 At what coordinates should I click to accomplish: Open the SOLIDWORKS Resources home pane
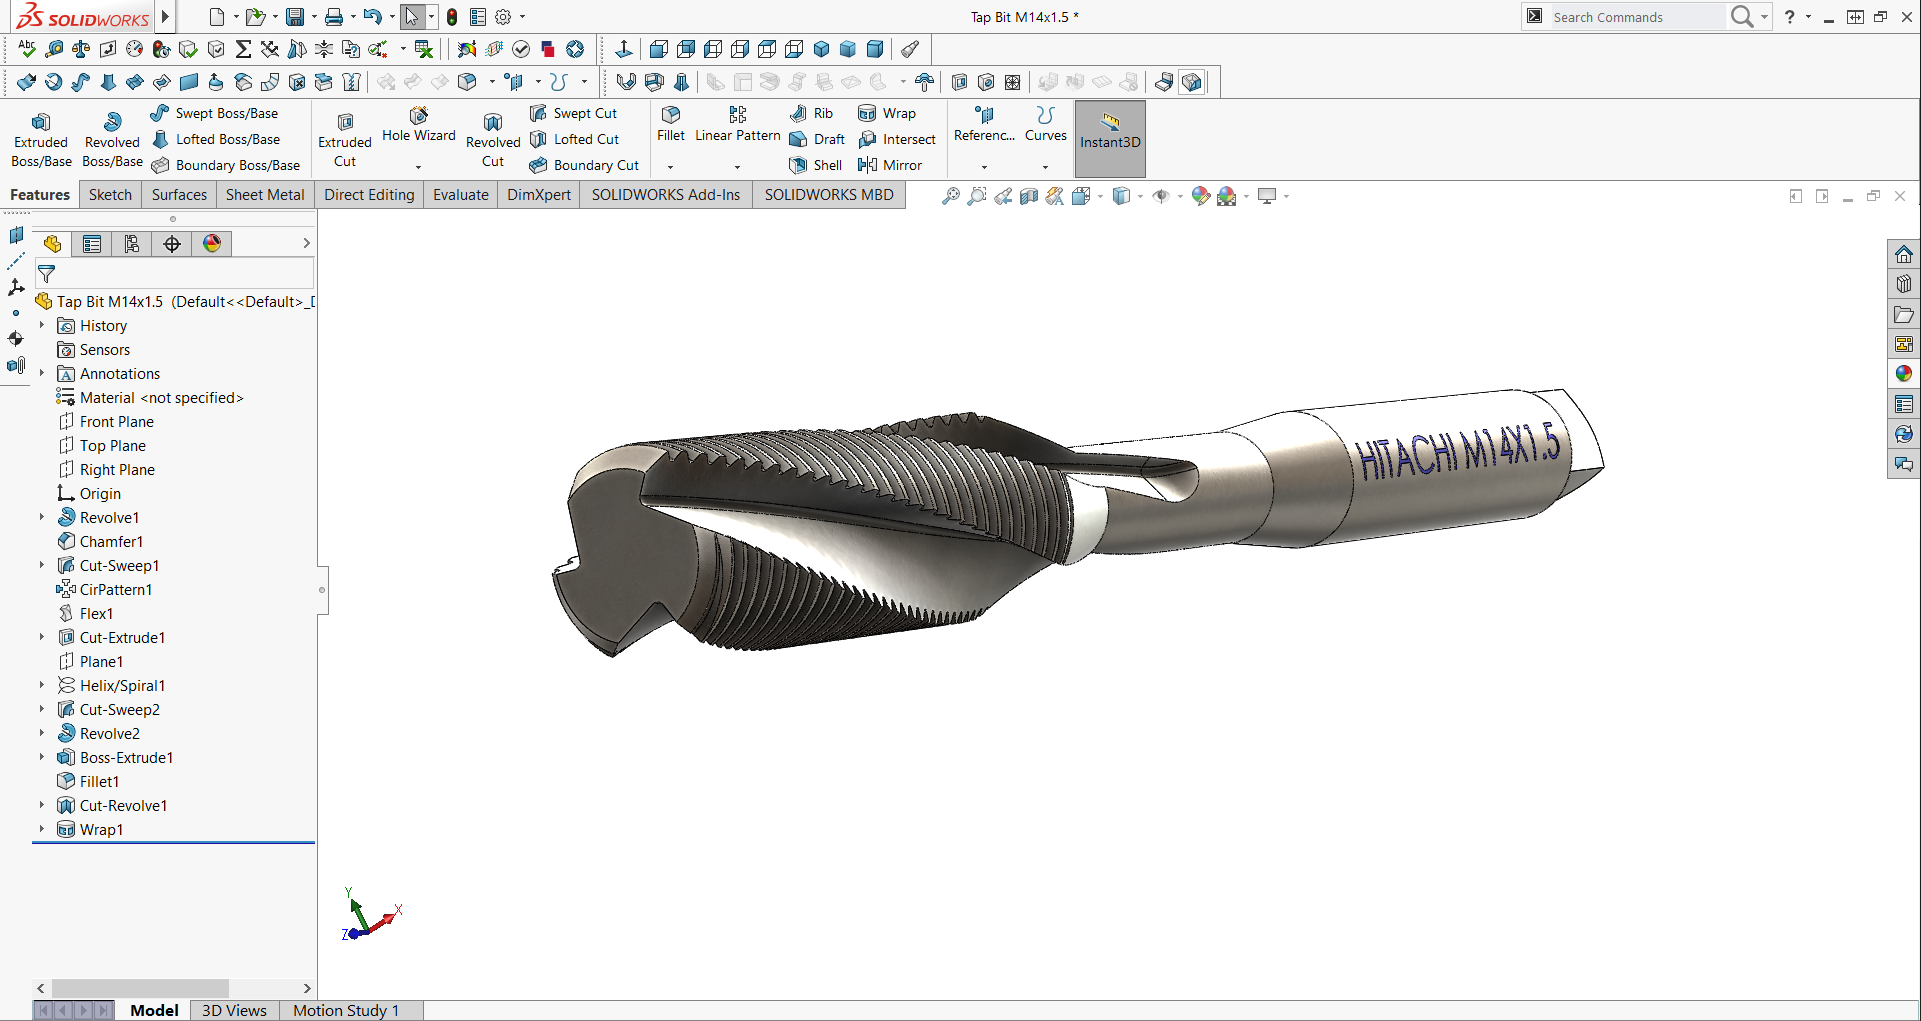coord(1904,254)
